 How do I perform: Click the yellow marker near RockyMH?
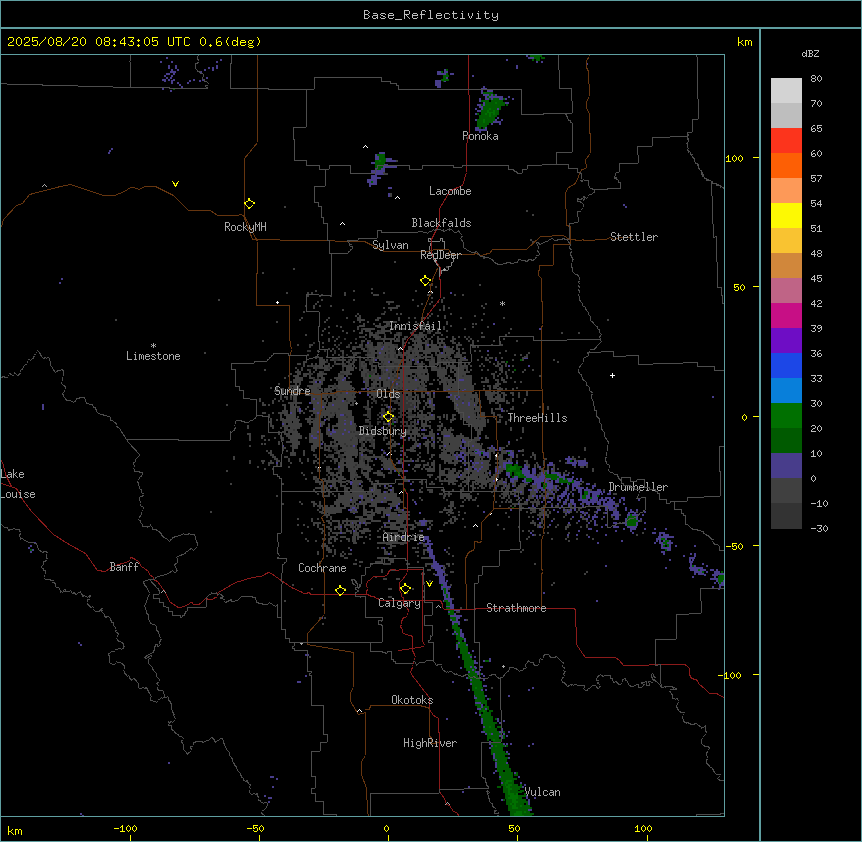(249, 203)
